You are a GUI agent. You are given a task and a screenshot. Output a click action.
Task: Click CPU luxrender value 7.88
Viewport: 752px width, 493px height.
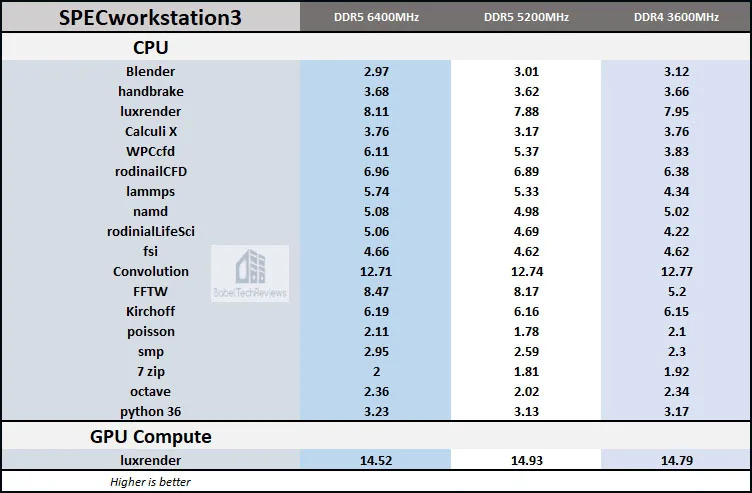click(527, 111)
